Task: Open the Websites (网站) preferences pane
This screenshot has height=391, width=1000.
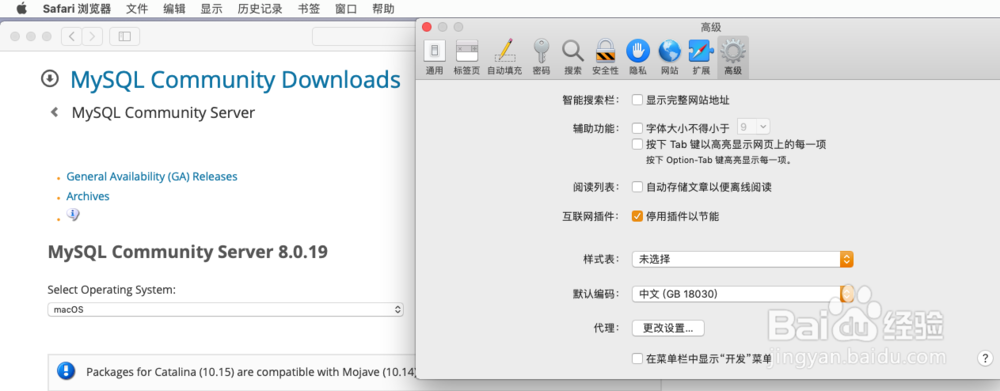Action: 670,57
